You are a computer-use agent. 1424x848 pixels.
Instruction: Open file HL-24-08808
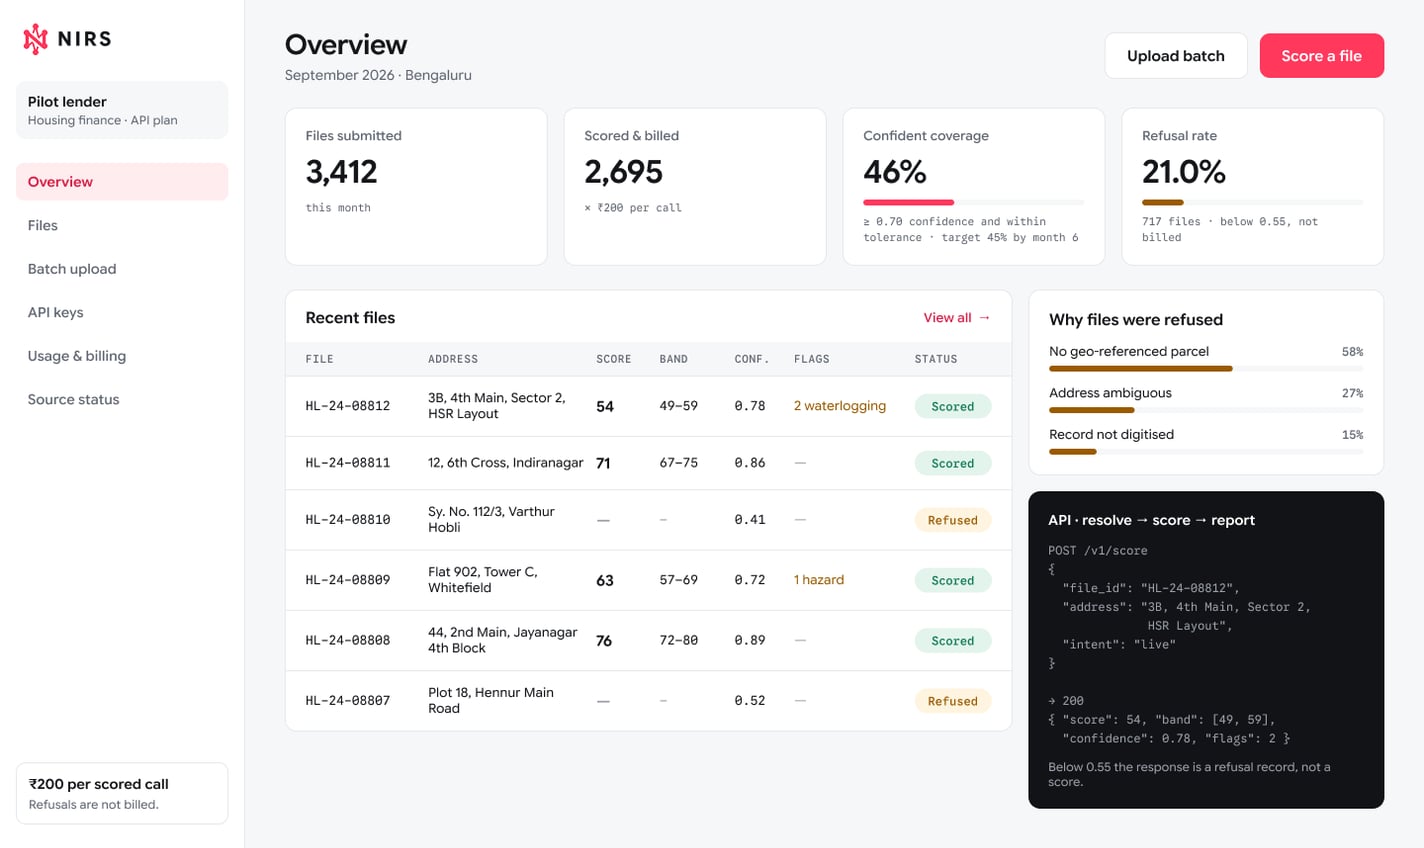coord(348,640)
